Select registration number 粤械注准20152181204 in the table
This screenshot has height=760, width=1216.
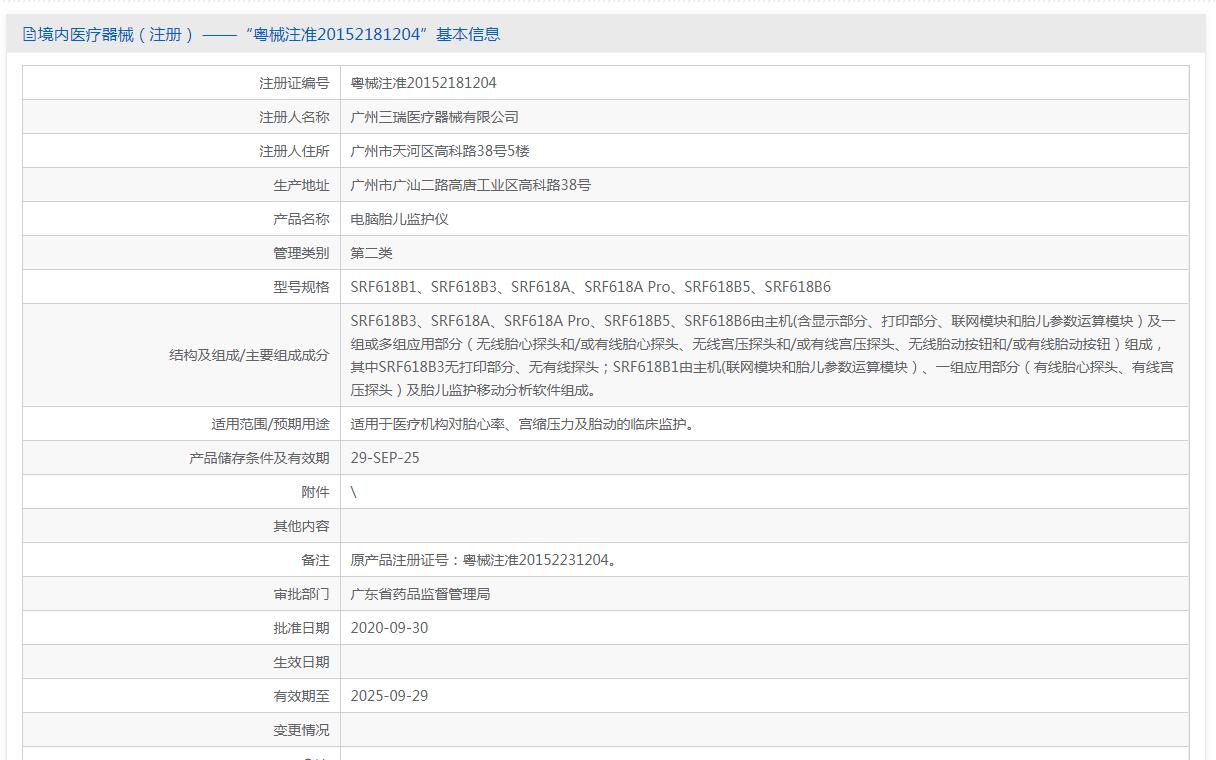(x=423, y=83)
